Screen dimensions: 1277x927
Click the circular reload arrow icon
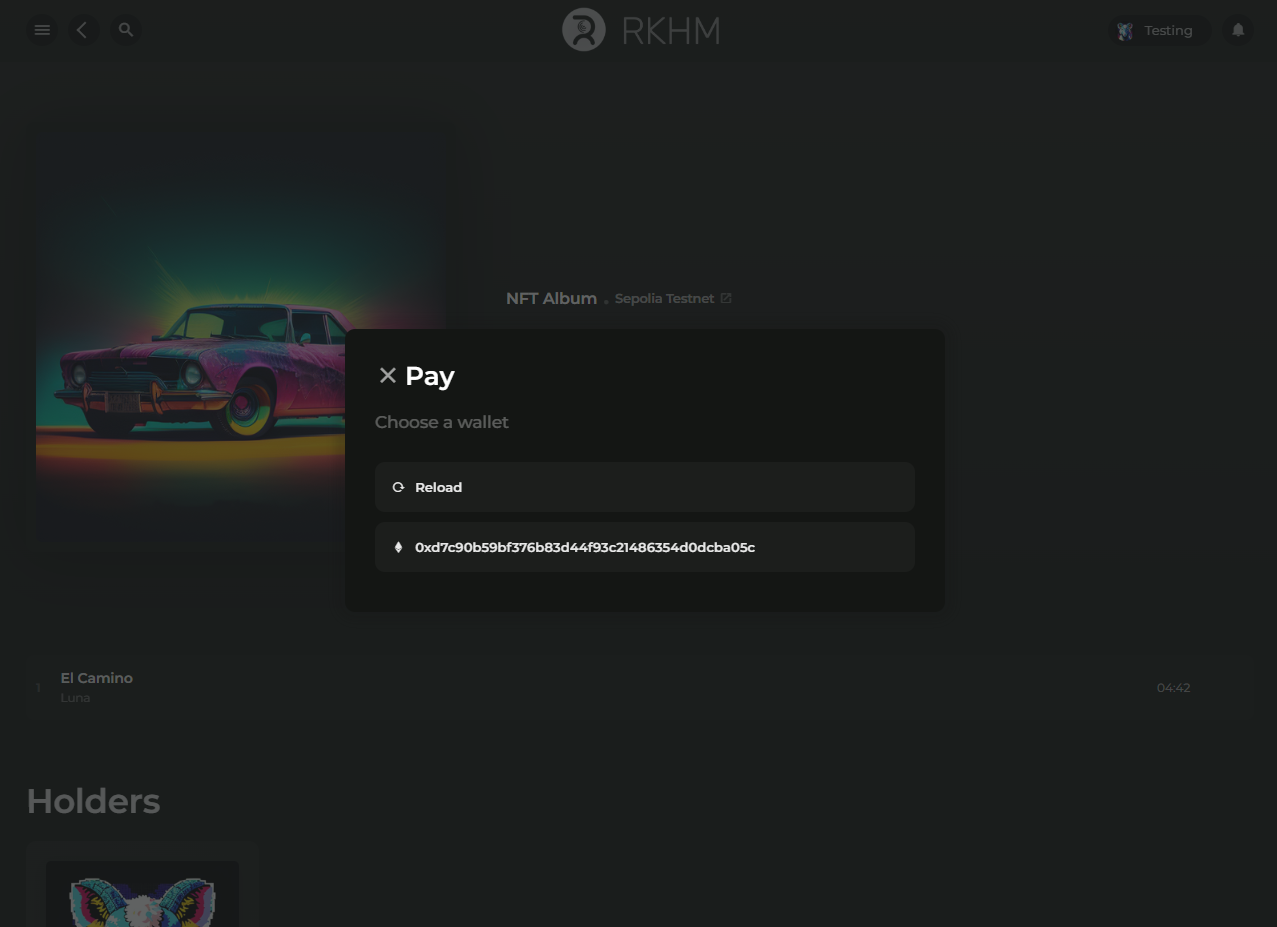pyautogui.click(x=398, y=487)
